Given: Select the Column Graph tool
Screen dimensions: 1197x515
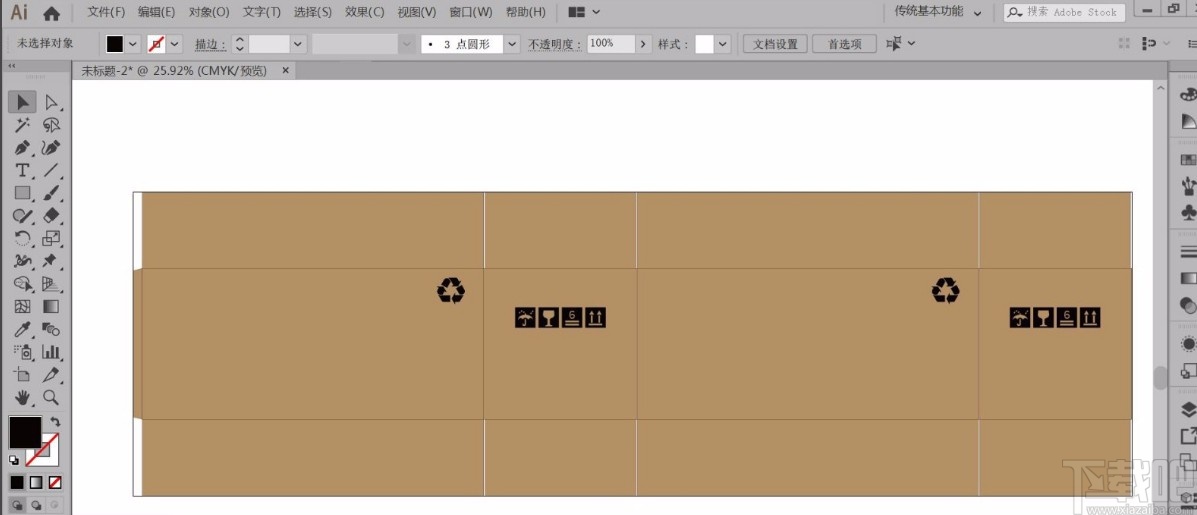Looking at the screenshot, I should click(51, 352).
